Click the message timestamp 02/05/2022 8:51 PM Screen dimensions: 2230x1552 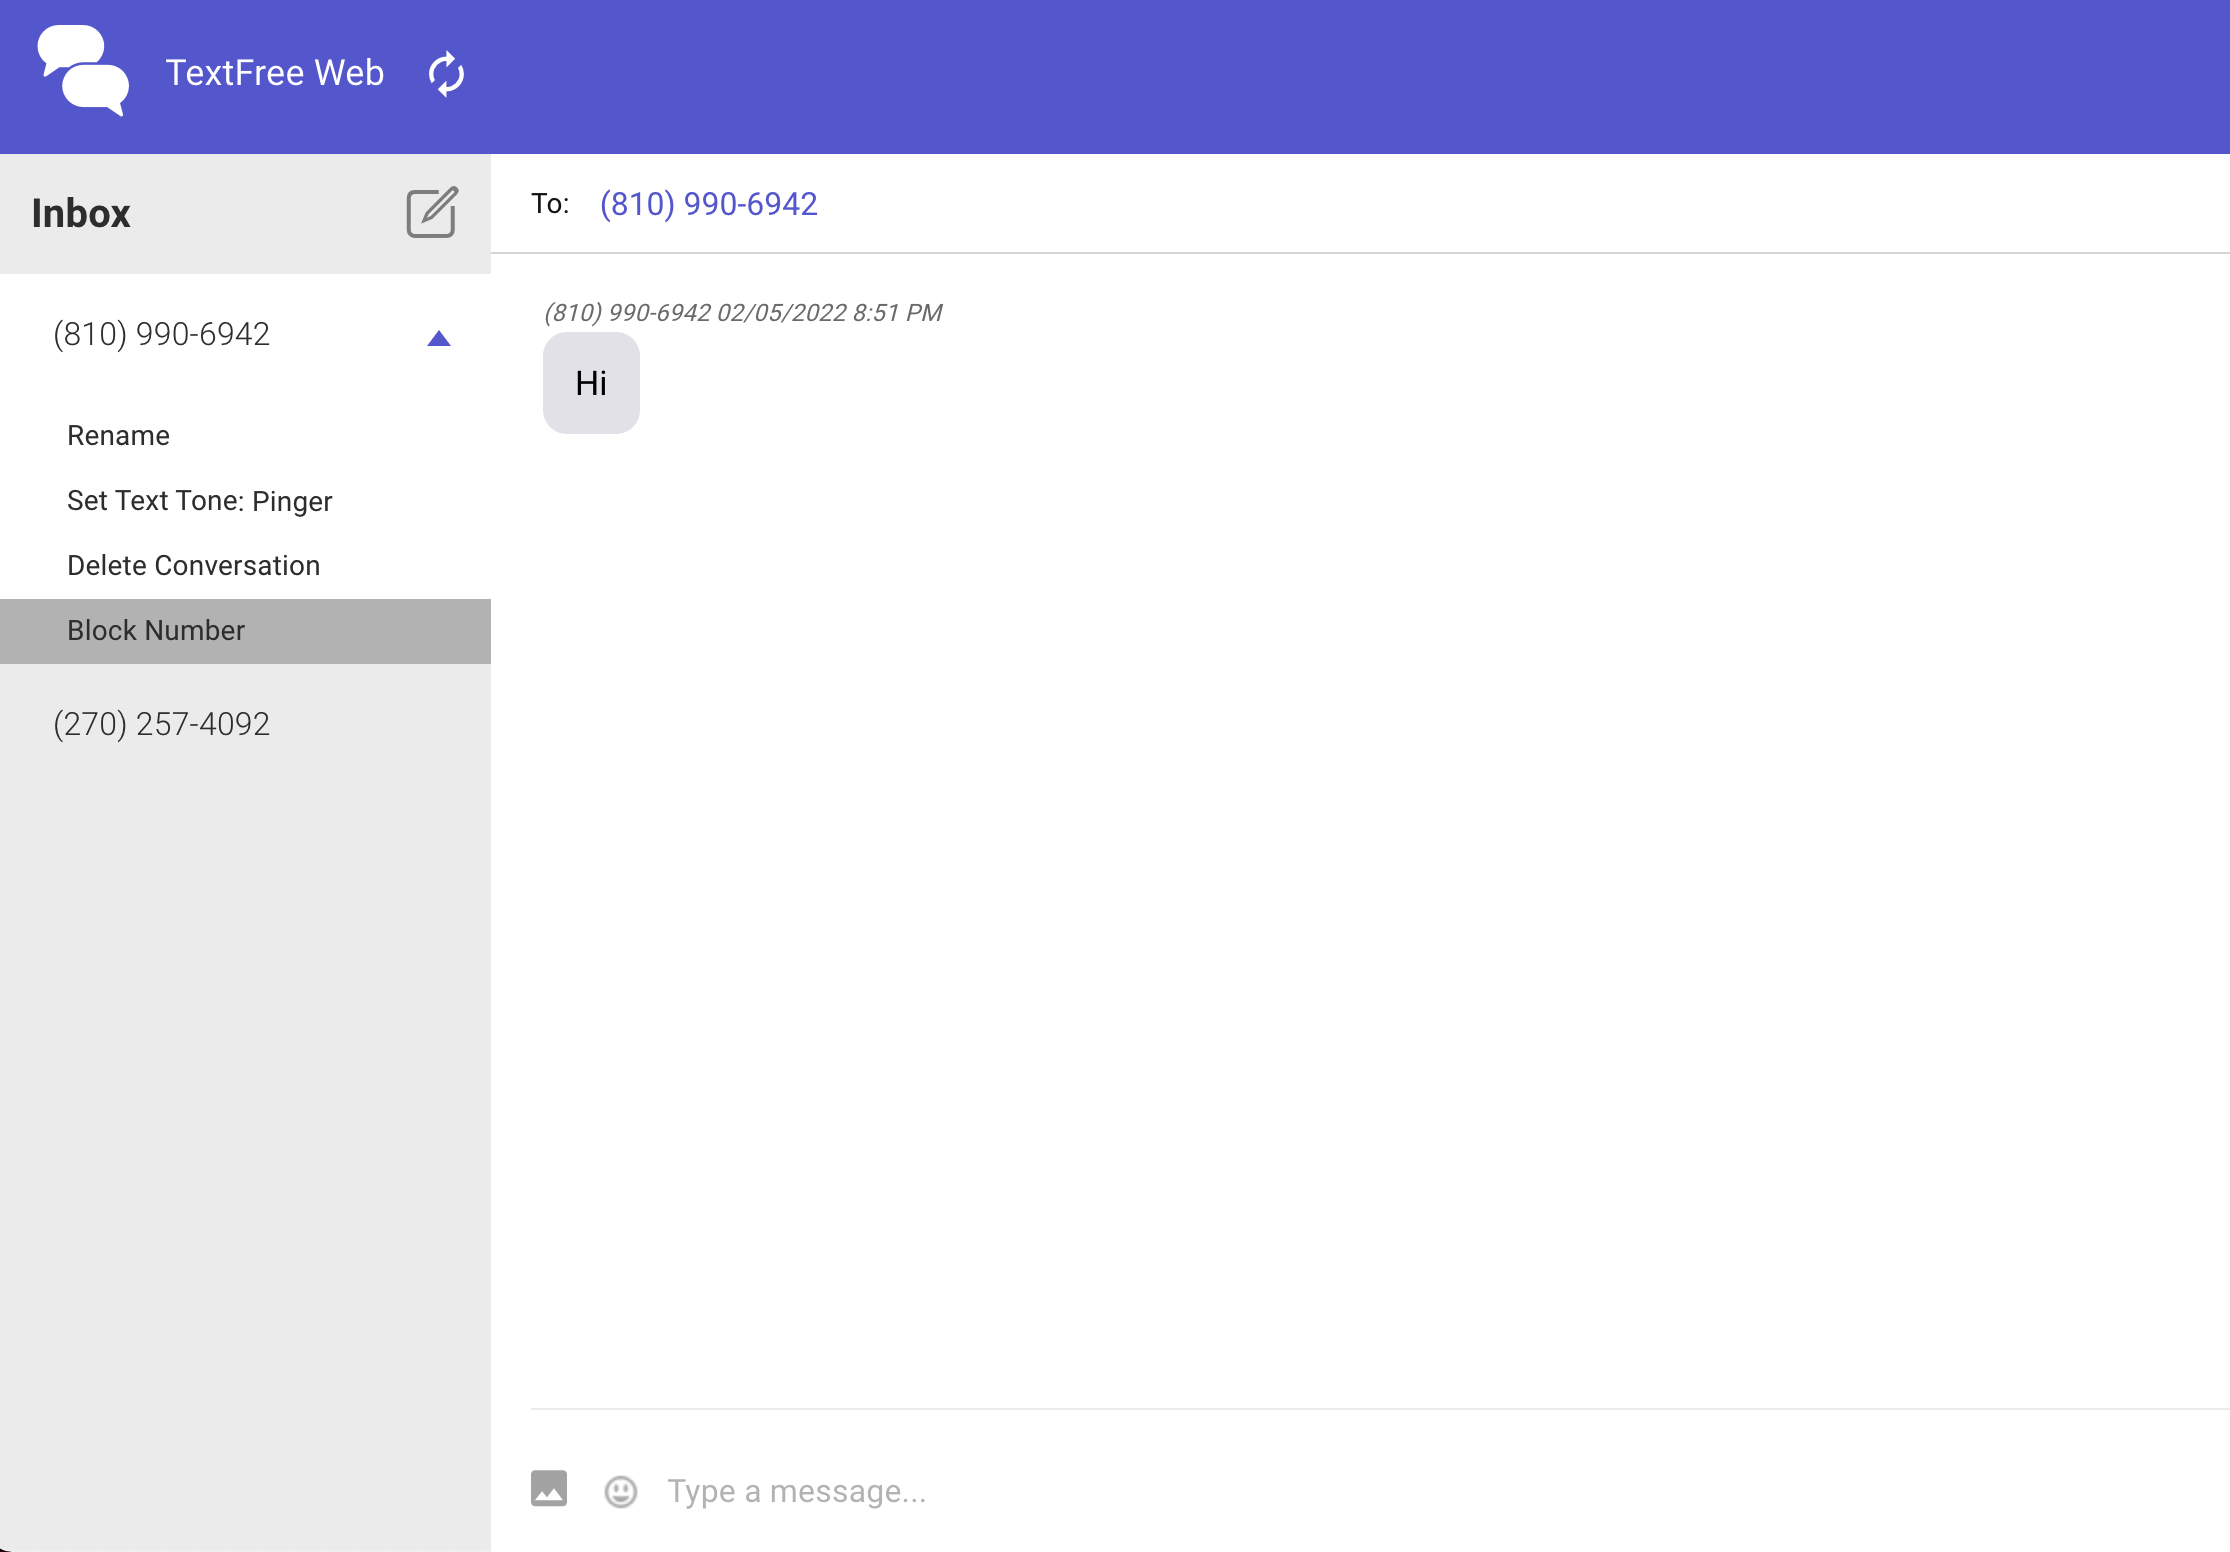[x=829, y=313]
